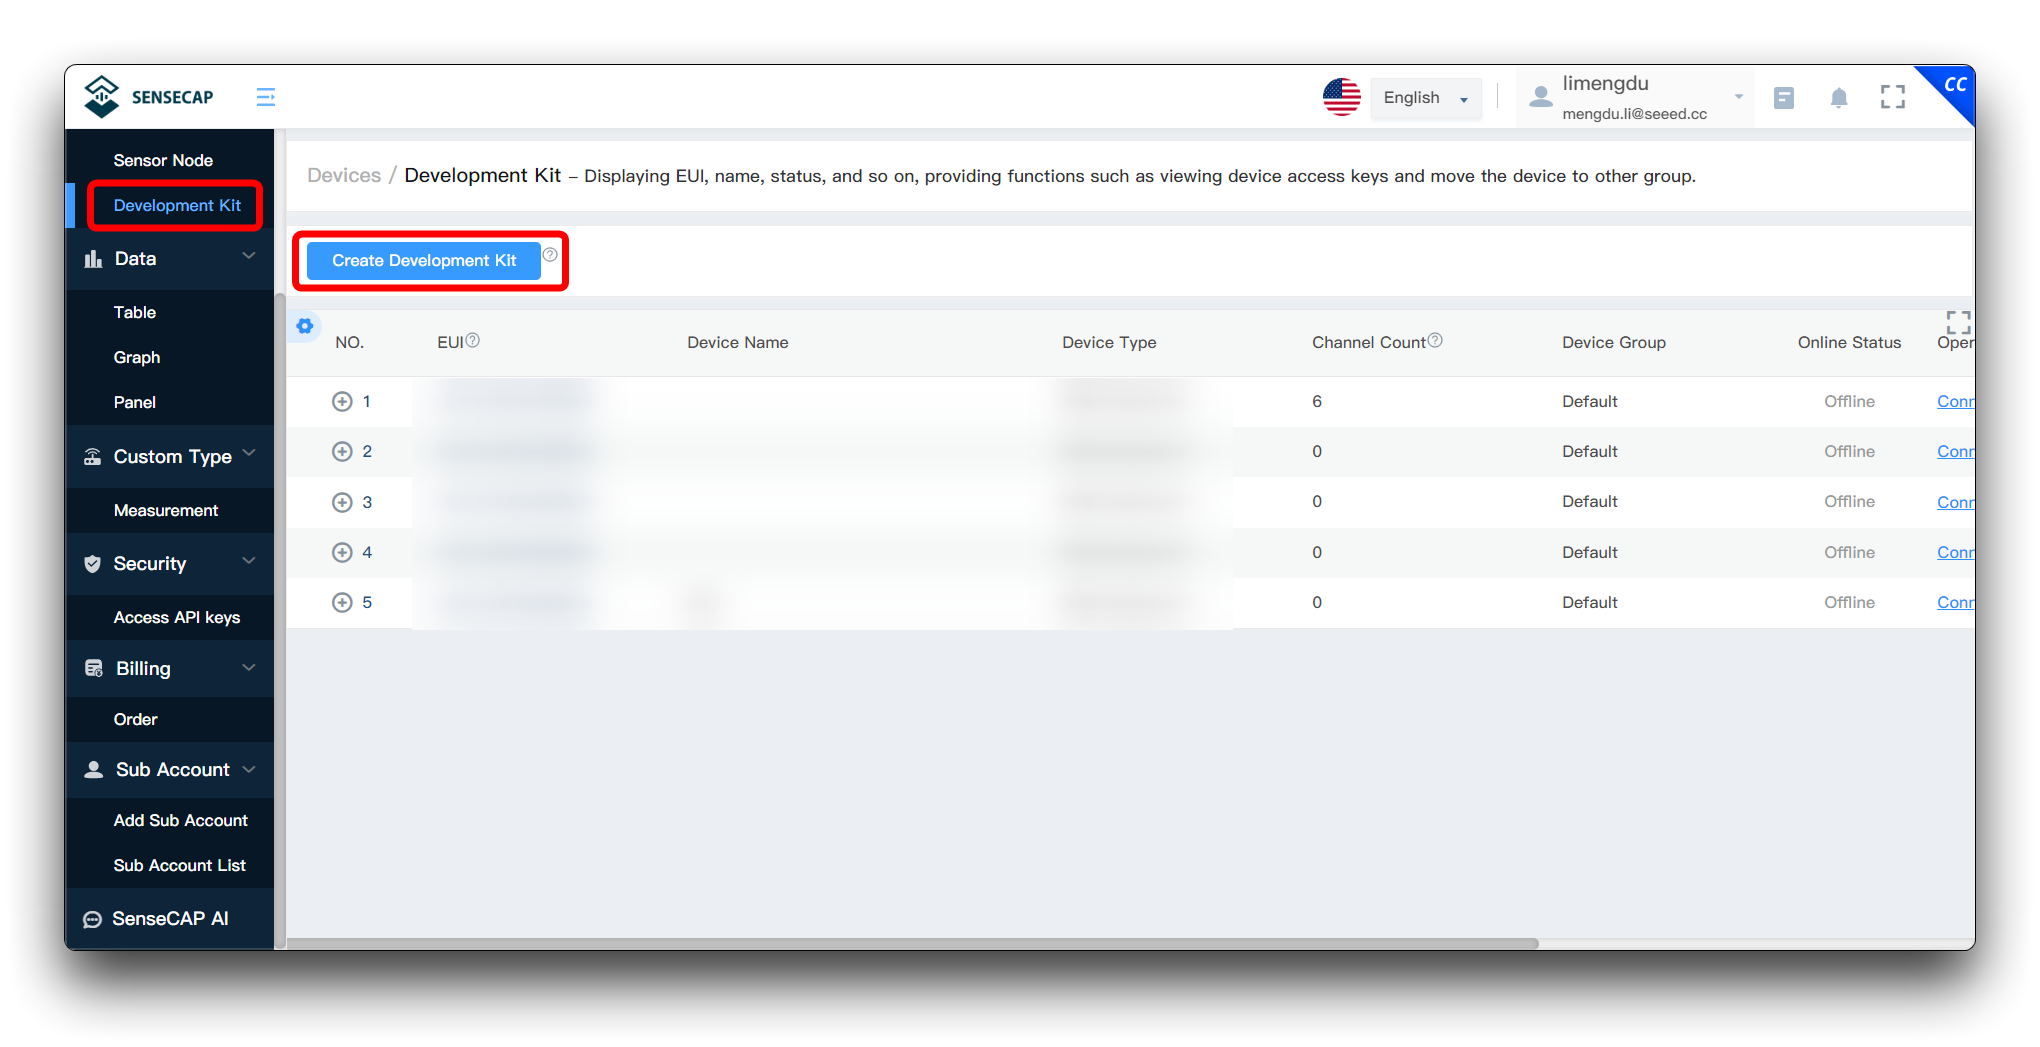Click the SenseCAP AI chat icon
Viewport: 2040px width, 1047px height.
point(92,919)
